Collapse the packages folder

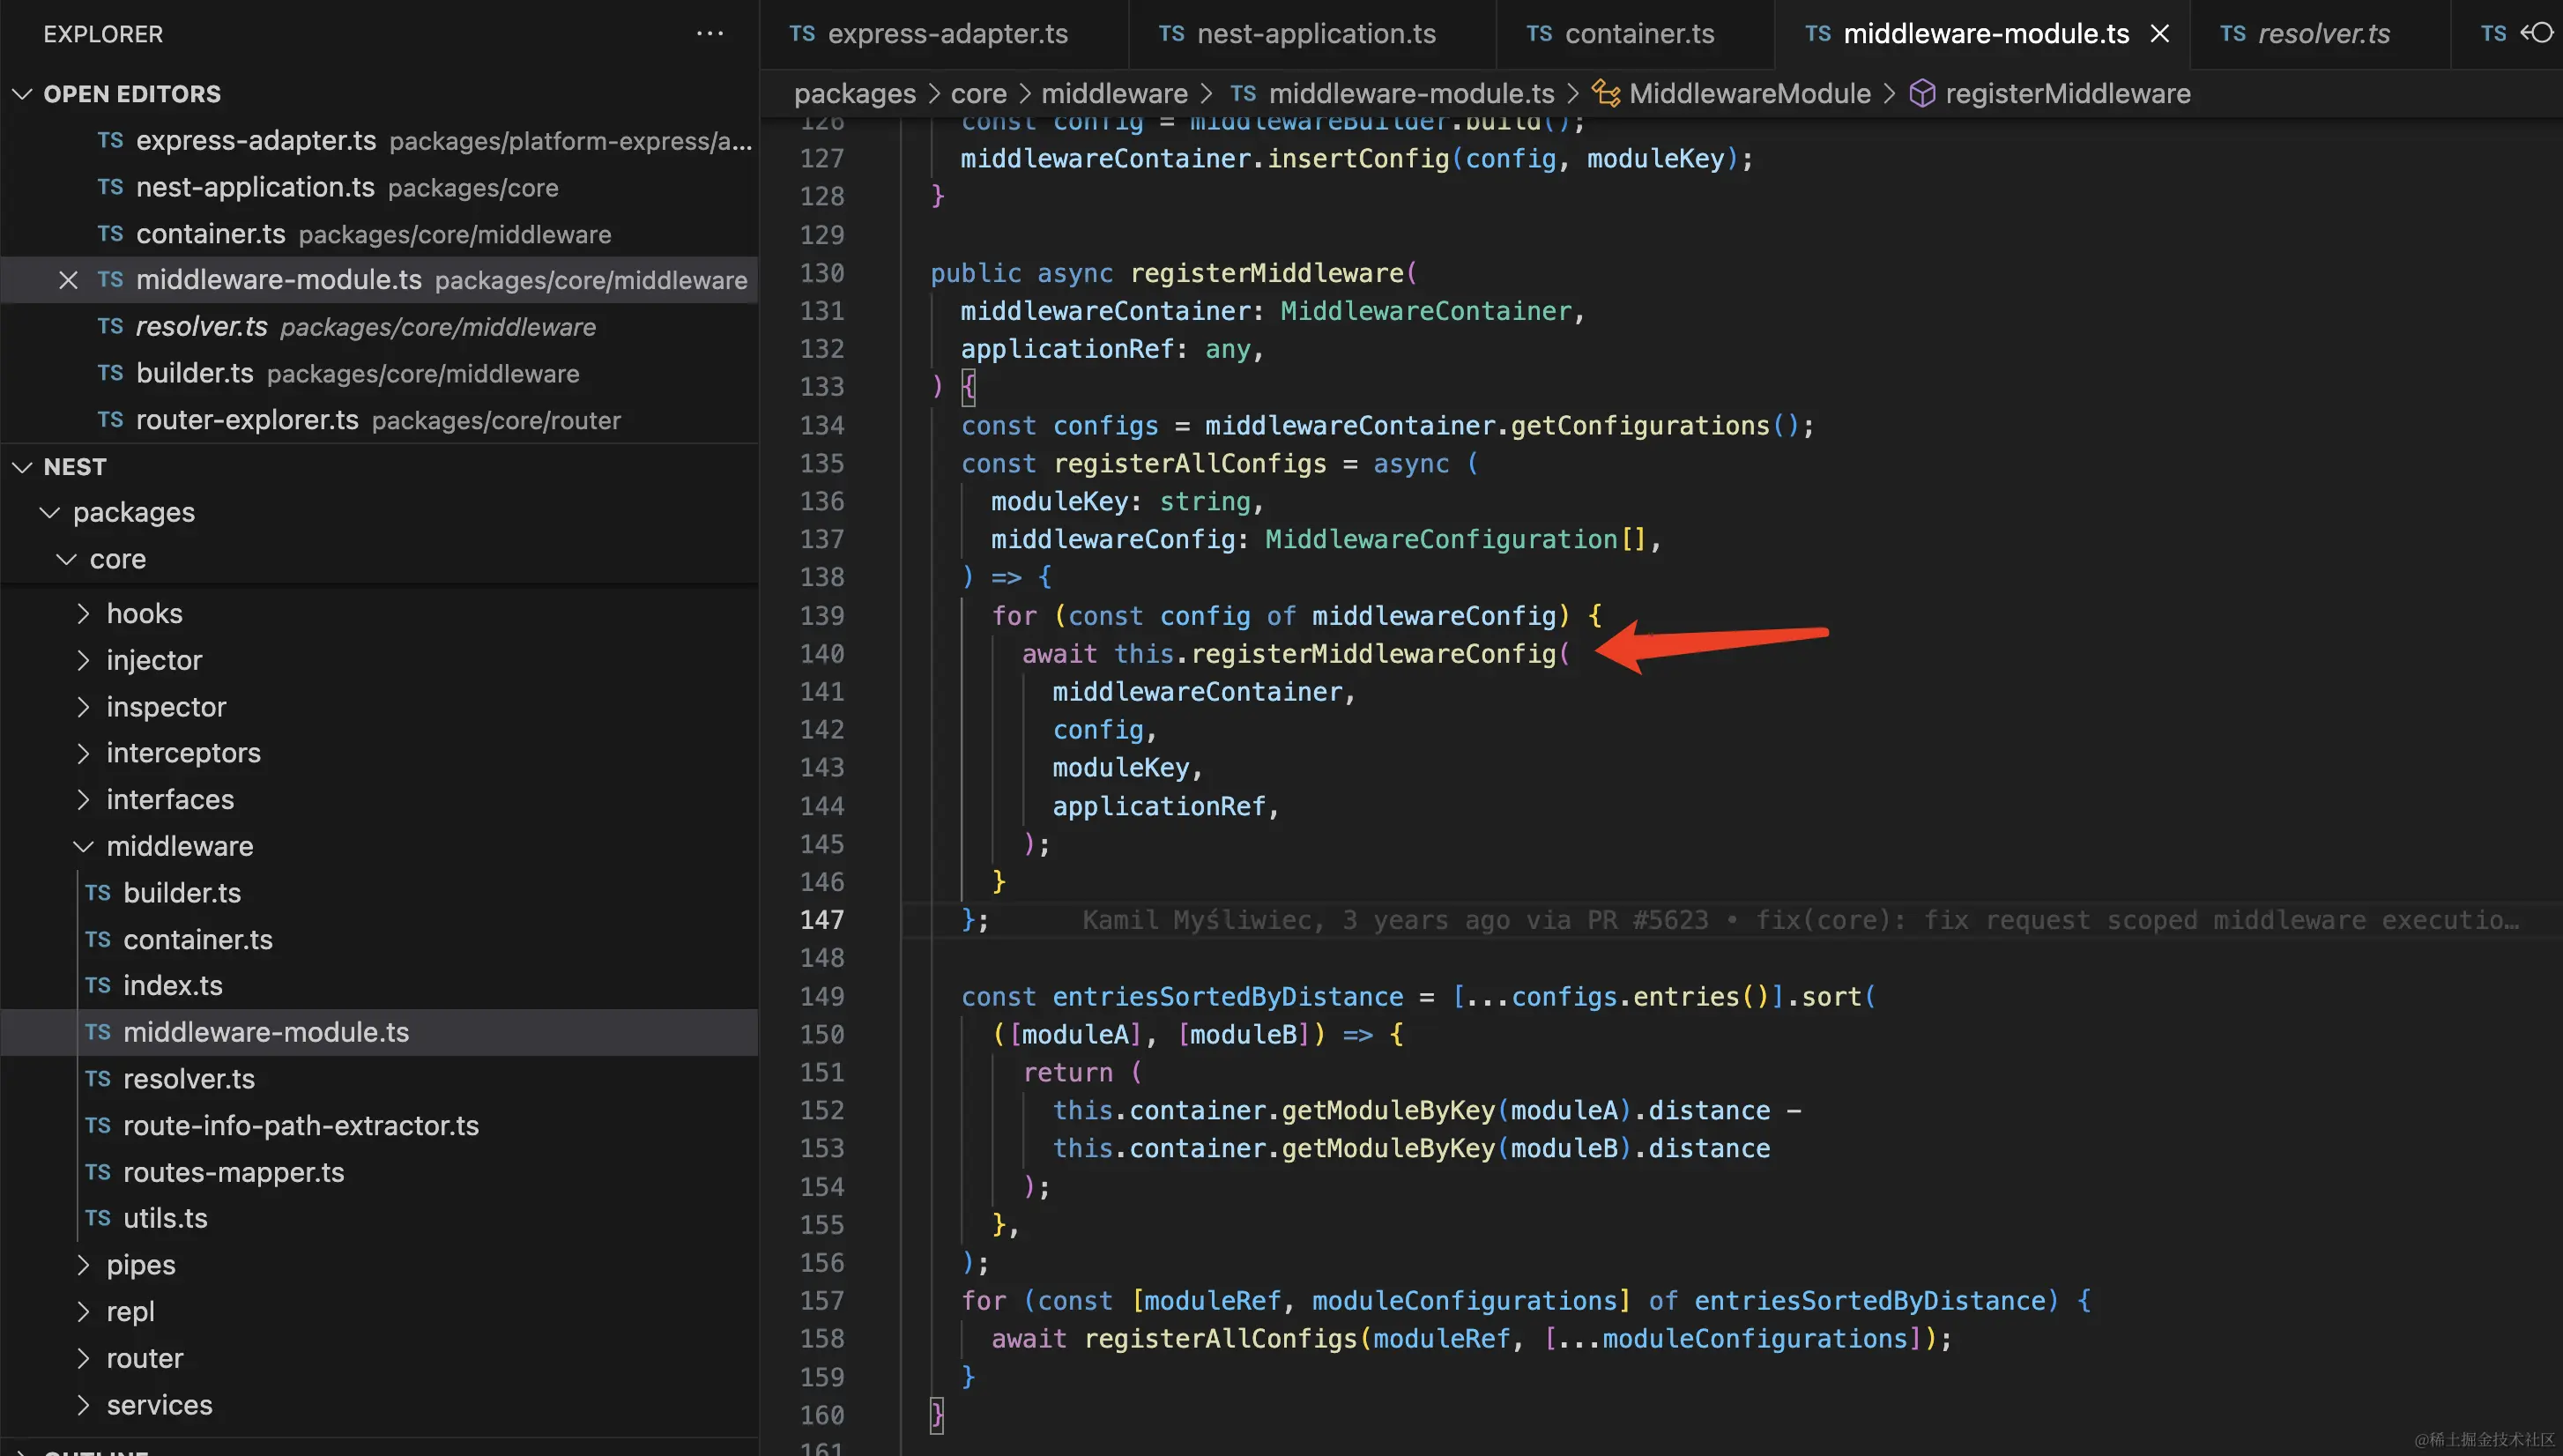[x=49, y=512]
